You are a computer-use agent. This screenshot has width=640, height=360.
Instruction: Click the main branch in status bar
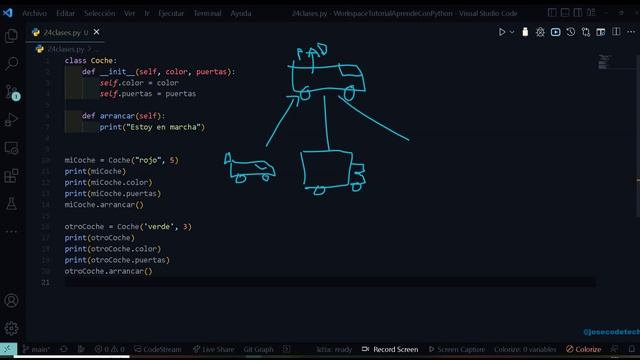tap(36, 349)
